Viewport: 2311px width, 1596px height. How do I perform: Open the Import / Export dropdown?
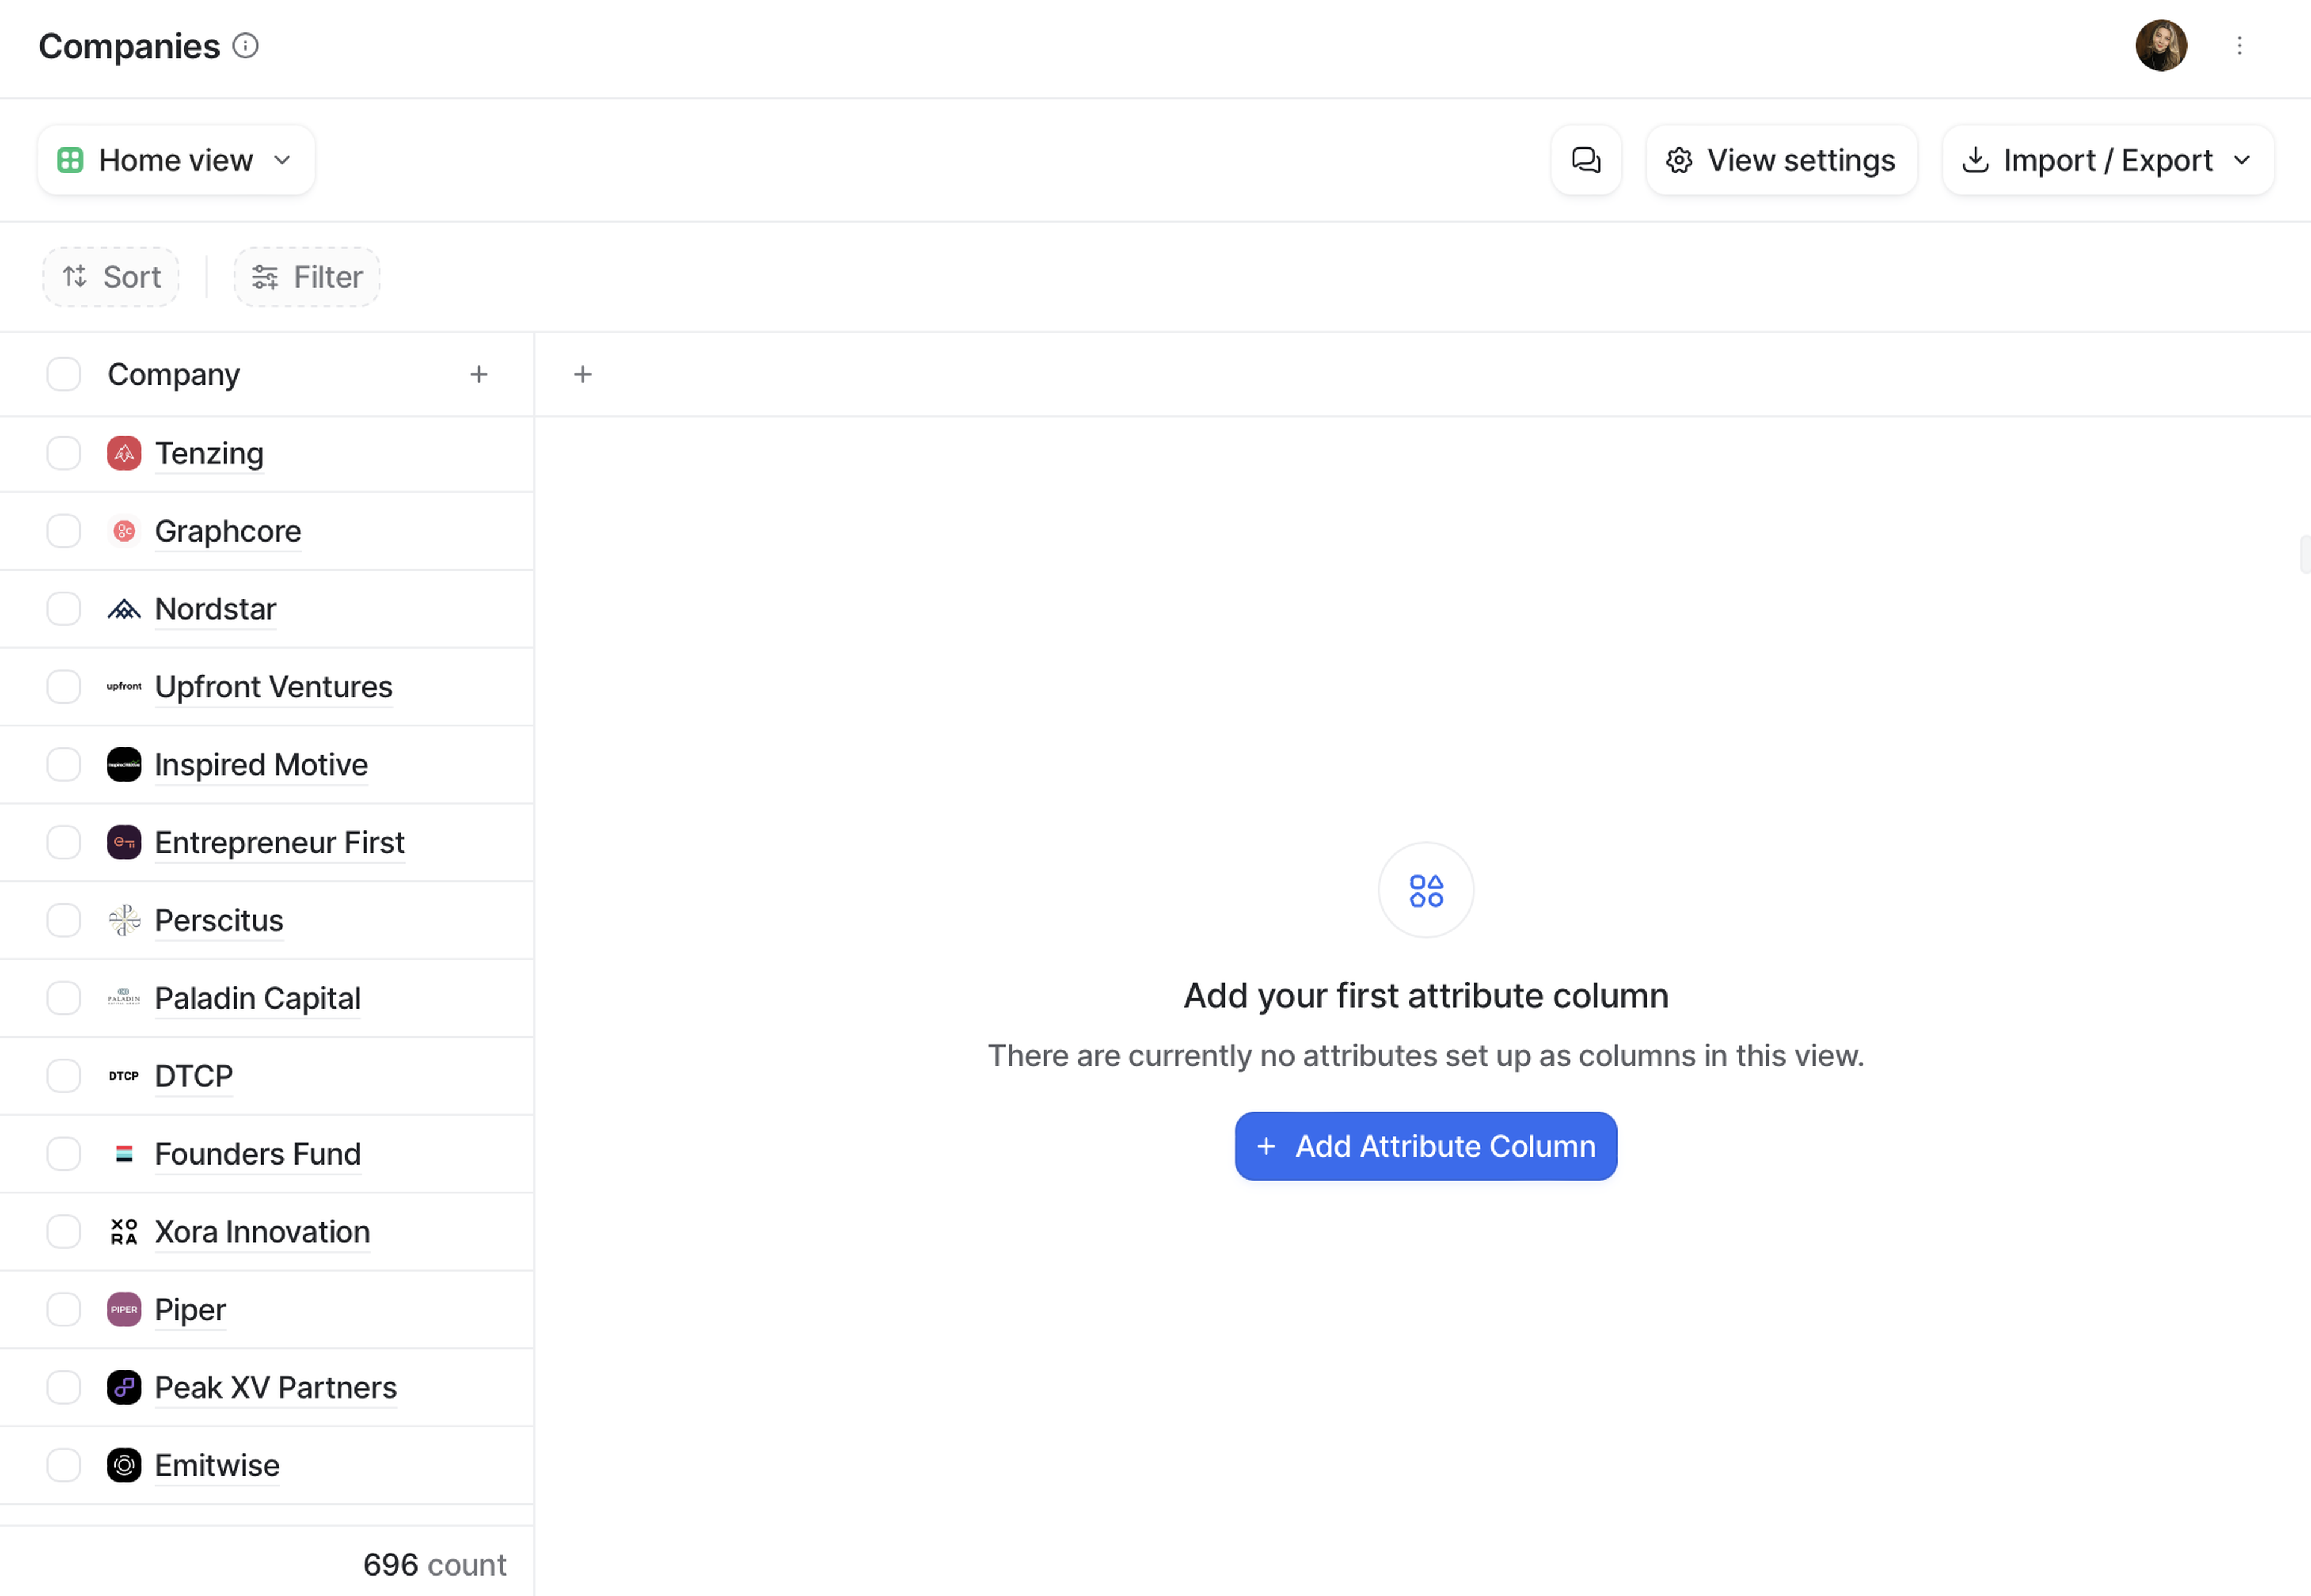[x=2107, y=160]
